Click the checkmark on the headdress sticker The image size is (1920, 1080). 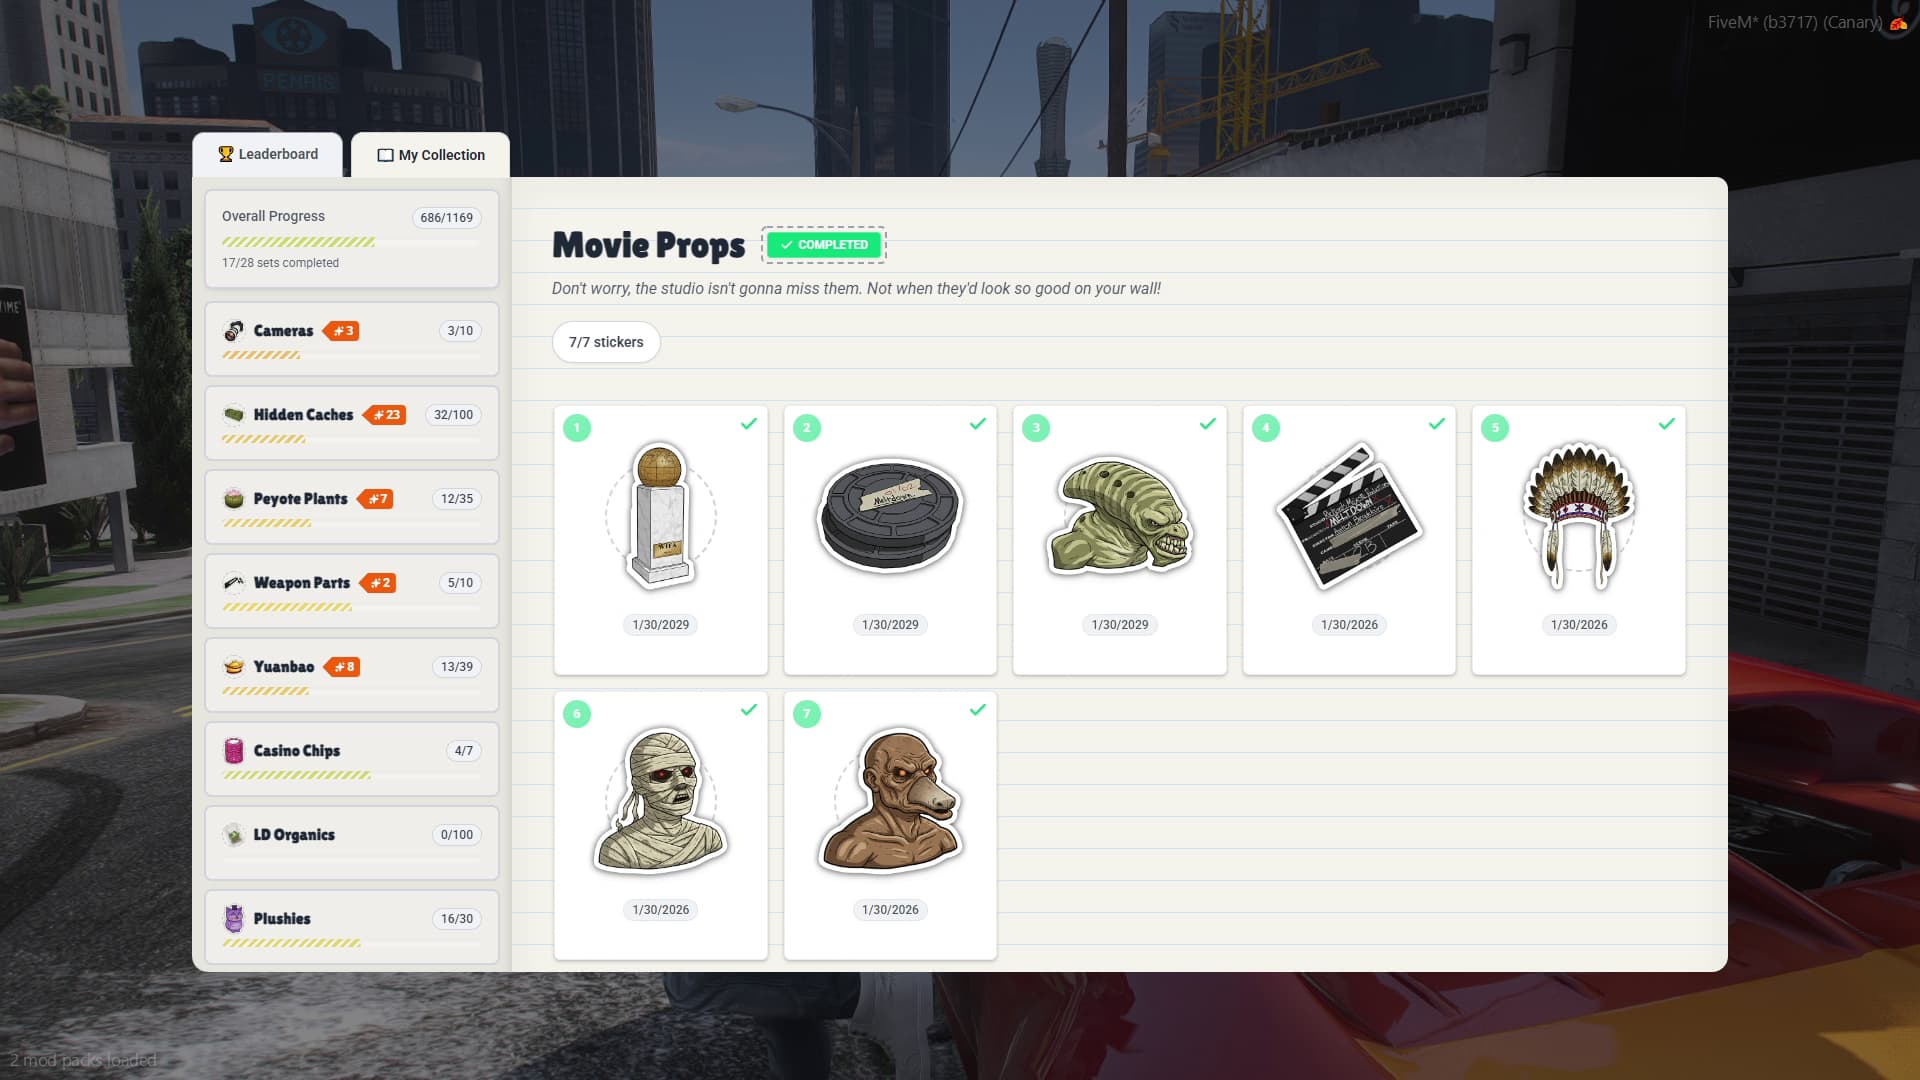pos(1666,424)
